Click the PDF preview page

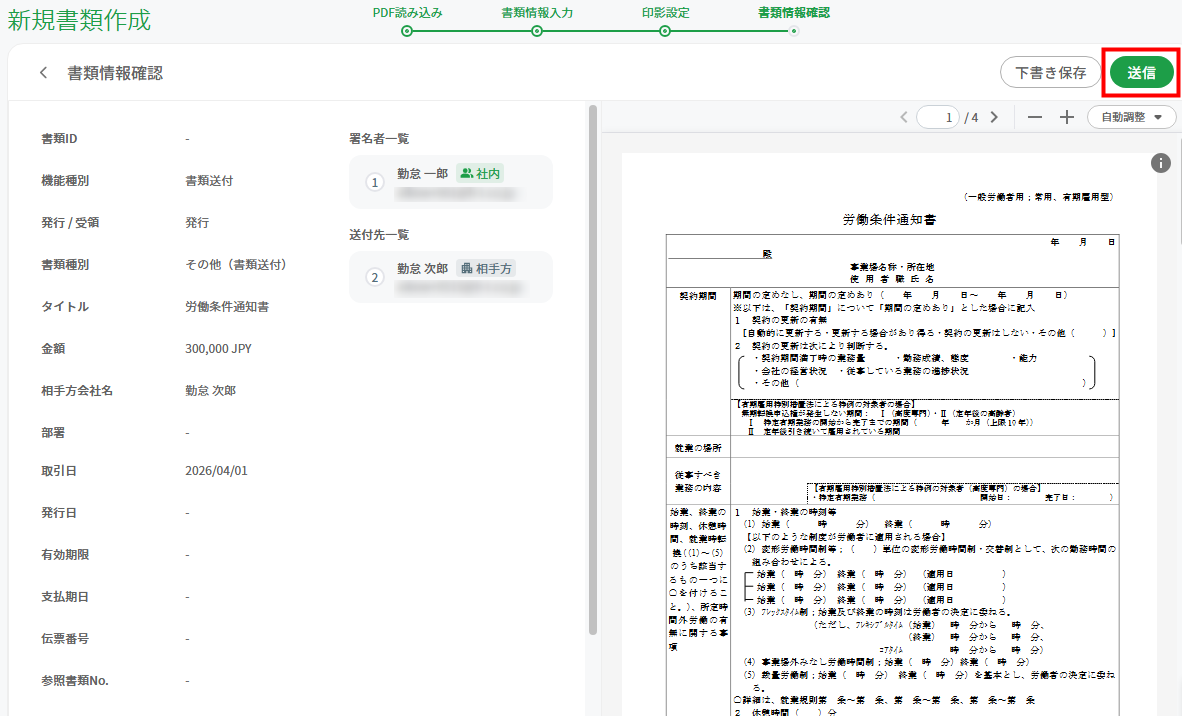click(x=890, y=436)
